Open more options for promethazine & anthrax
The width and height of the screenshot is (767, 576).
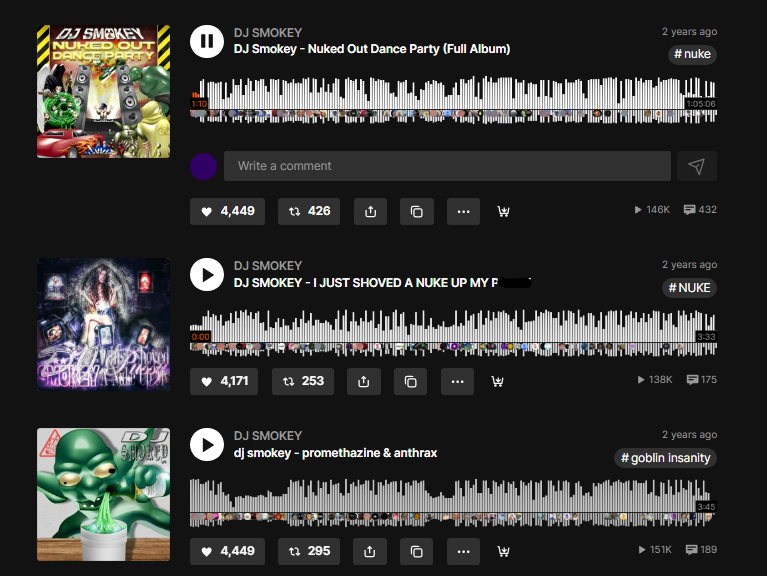click(463, 551)
